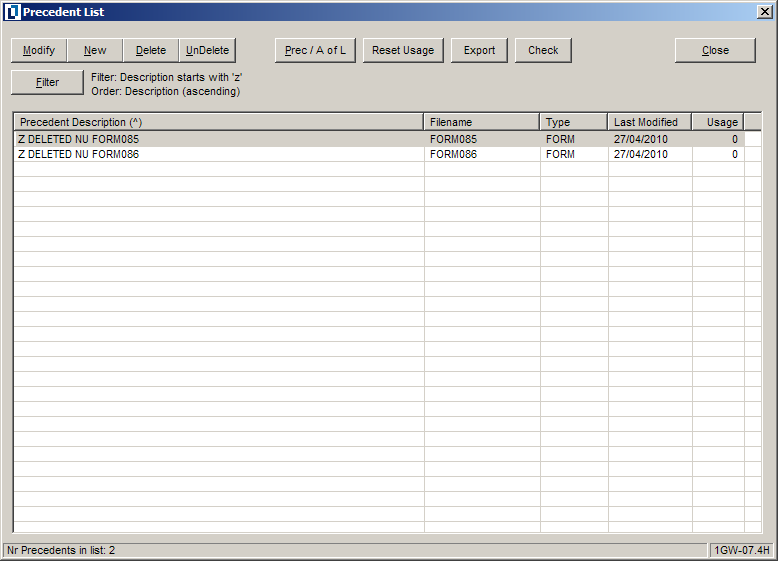Close the window via title bar X
Screen dimensions: 778x561
pyautogui.click(x=765, y=12)
